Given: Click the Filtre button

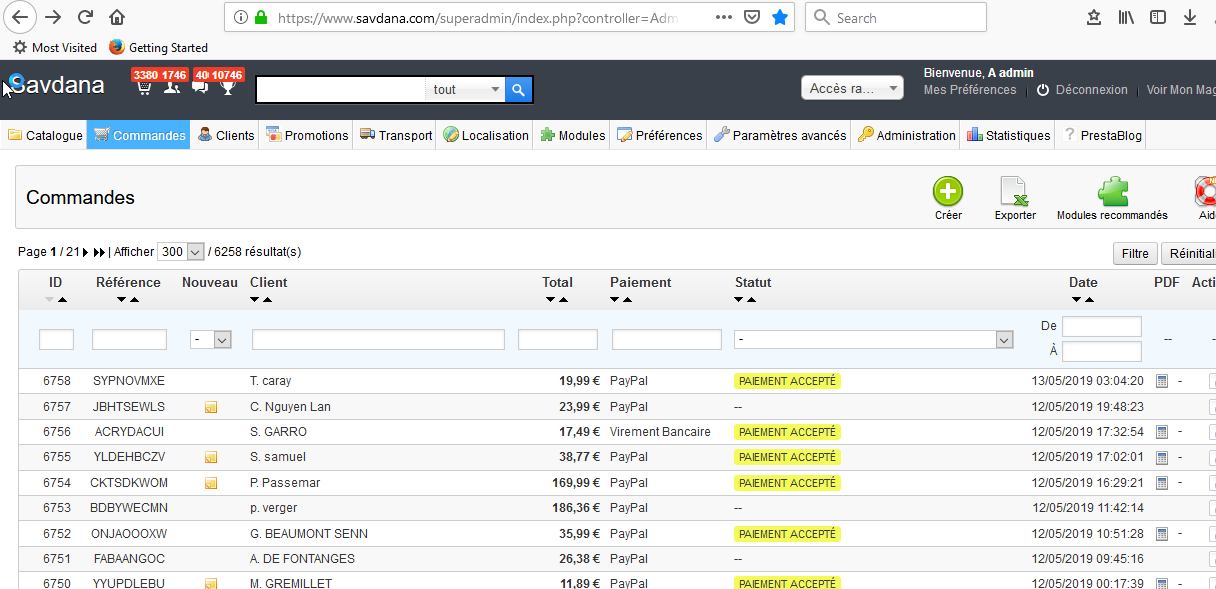Looking at the screenshot, I should [x=1134, y=254].
